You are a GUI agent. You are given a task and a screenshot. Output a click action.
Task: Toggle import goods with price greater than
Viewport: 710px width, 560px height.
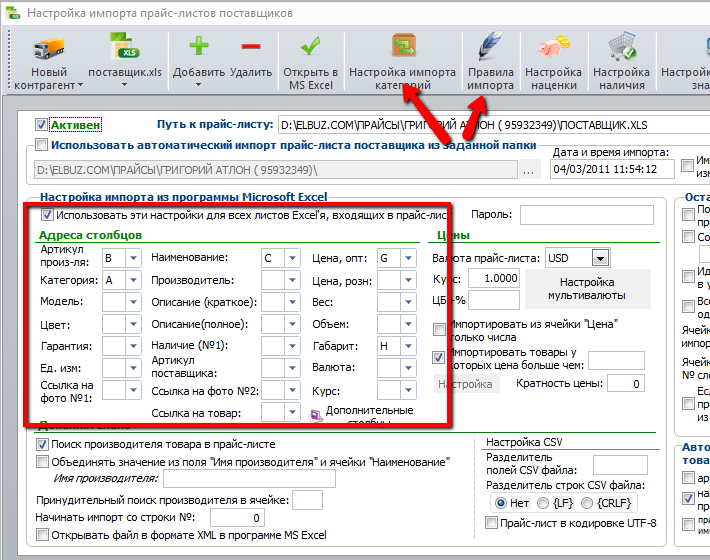pos(439,358)
